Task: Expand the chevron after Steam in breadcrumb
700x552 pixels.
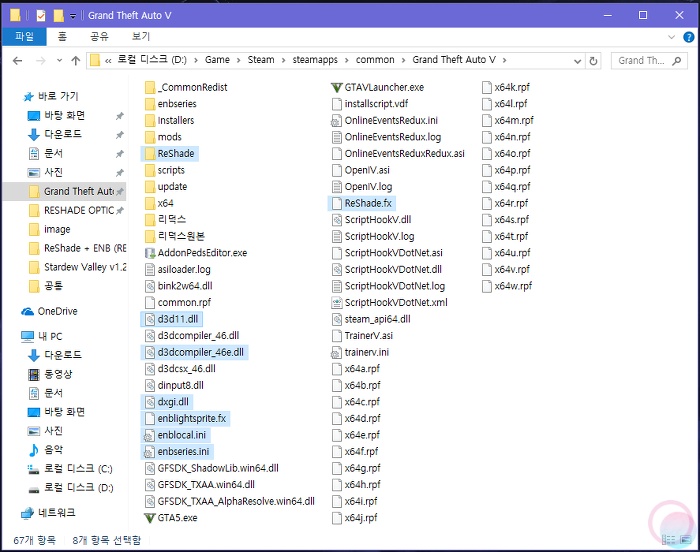Action: click(x=283, y=60)
